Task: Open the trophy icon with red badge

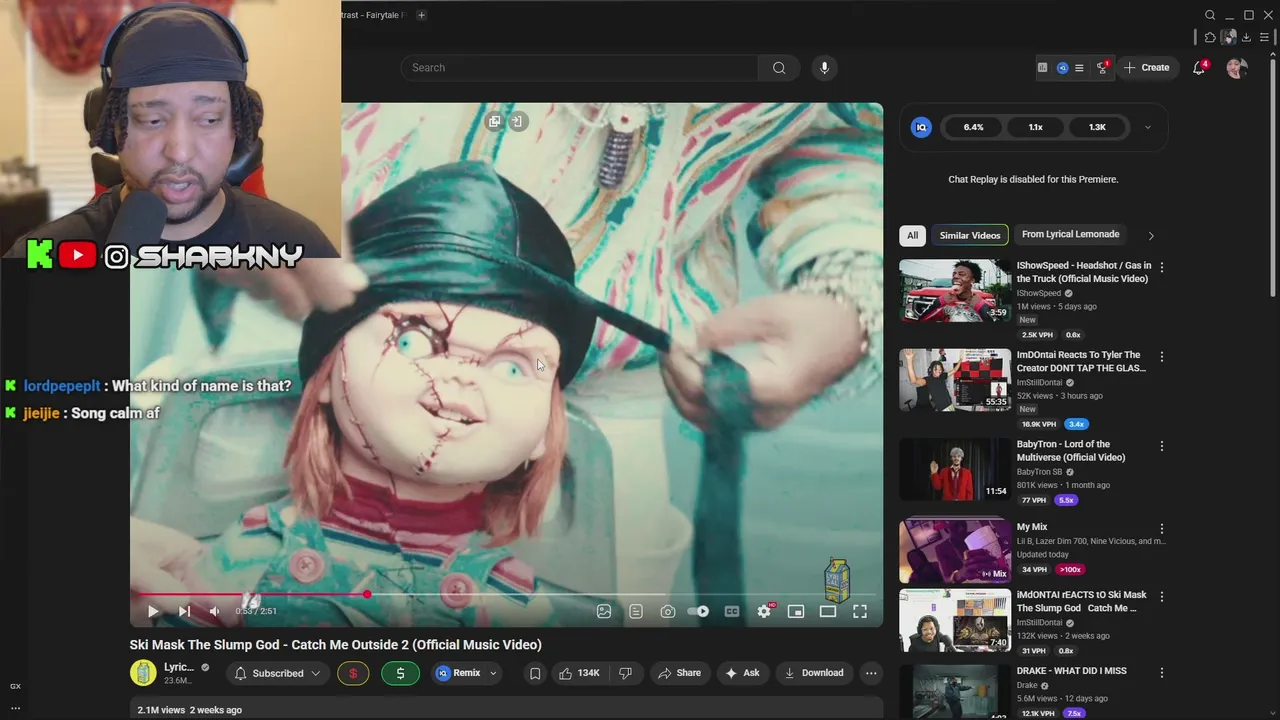Action: (x=1102, y=68)
